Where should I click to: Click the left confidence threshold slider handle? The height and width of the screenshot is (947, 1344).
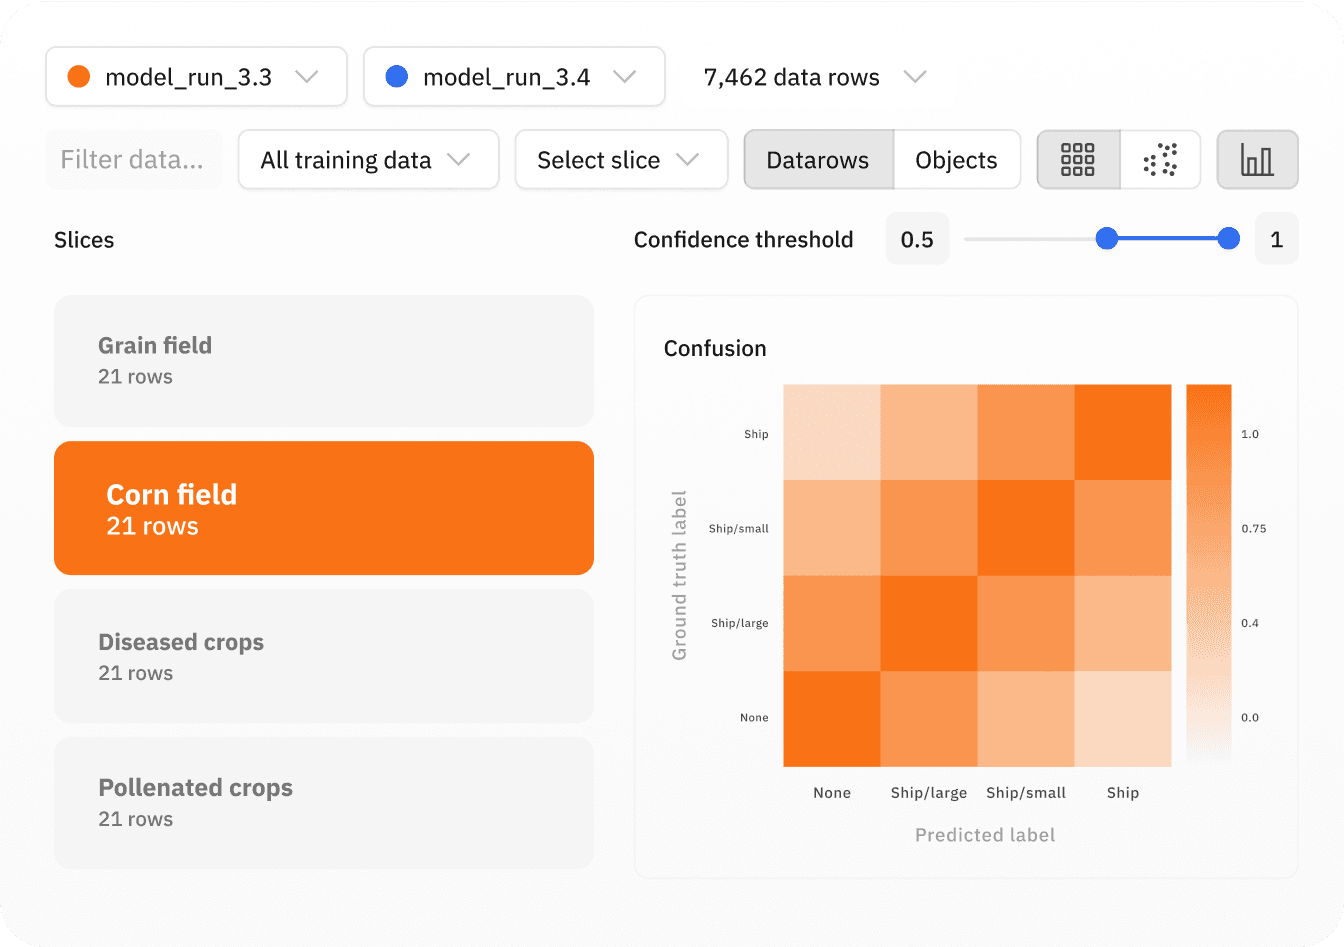1106,239
